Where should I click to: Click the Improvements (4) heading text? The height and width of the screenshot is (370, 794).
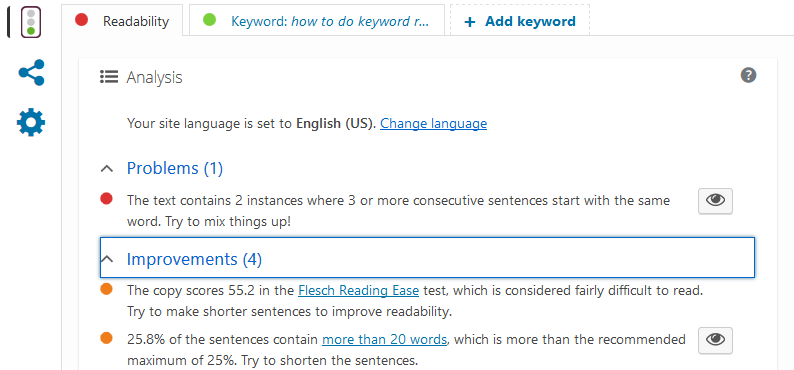(x=194, y=259)
